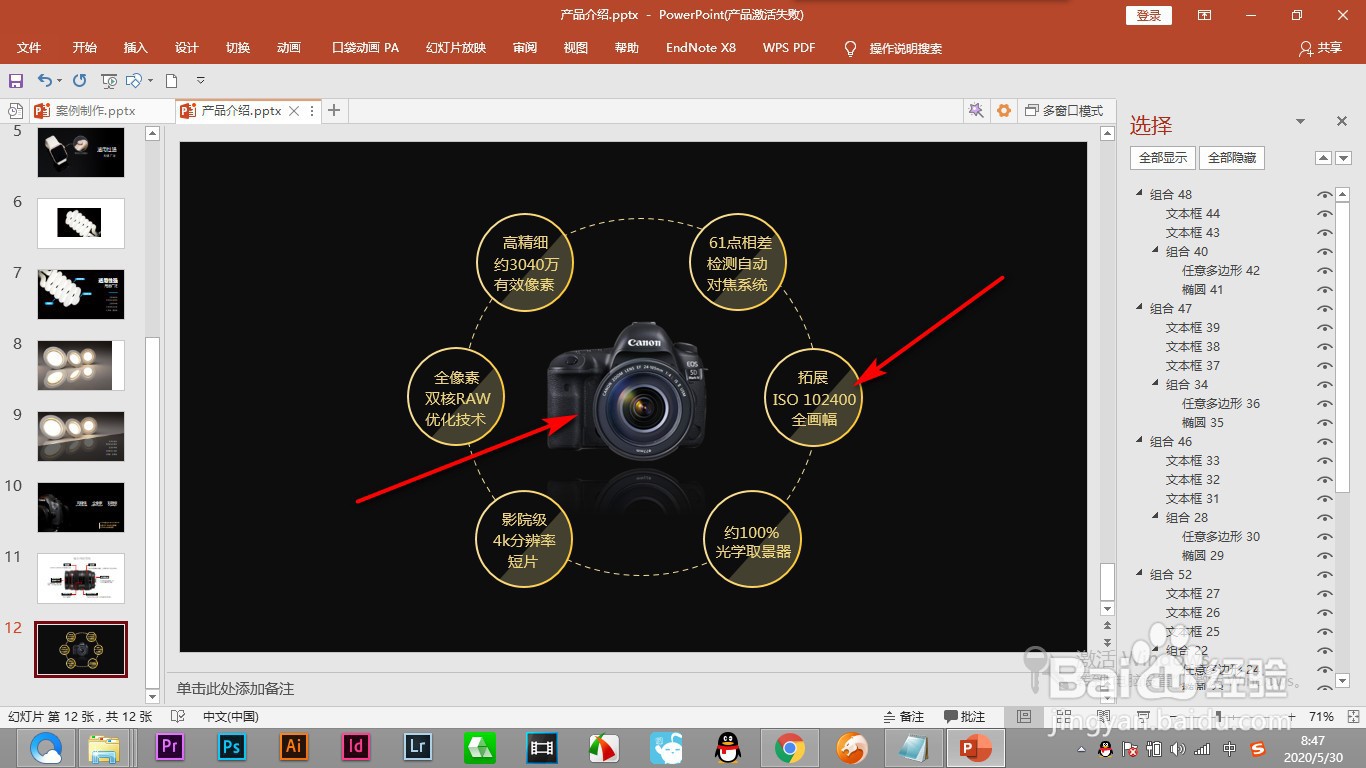This screenshot has width=1366, height=768.
Task: Toggle visibility of 文本框 33
Action: coord(1325,461)
